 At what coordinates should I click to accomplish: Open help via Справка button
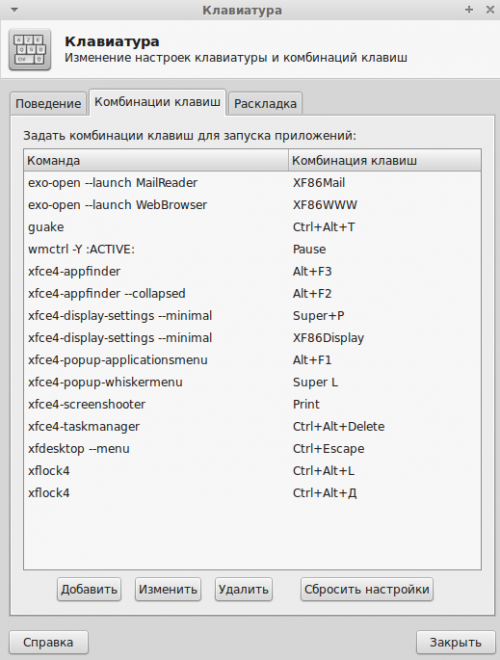[48, 642]
